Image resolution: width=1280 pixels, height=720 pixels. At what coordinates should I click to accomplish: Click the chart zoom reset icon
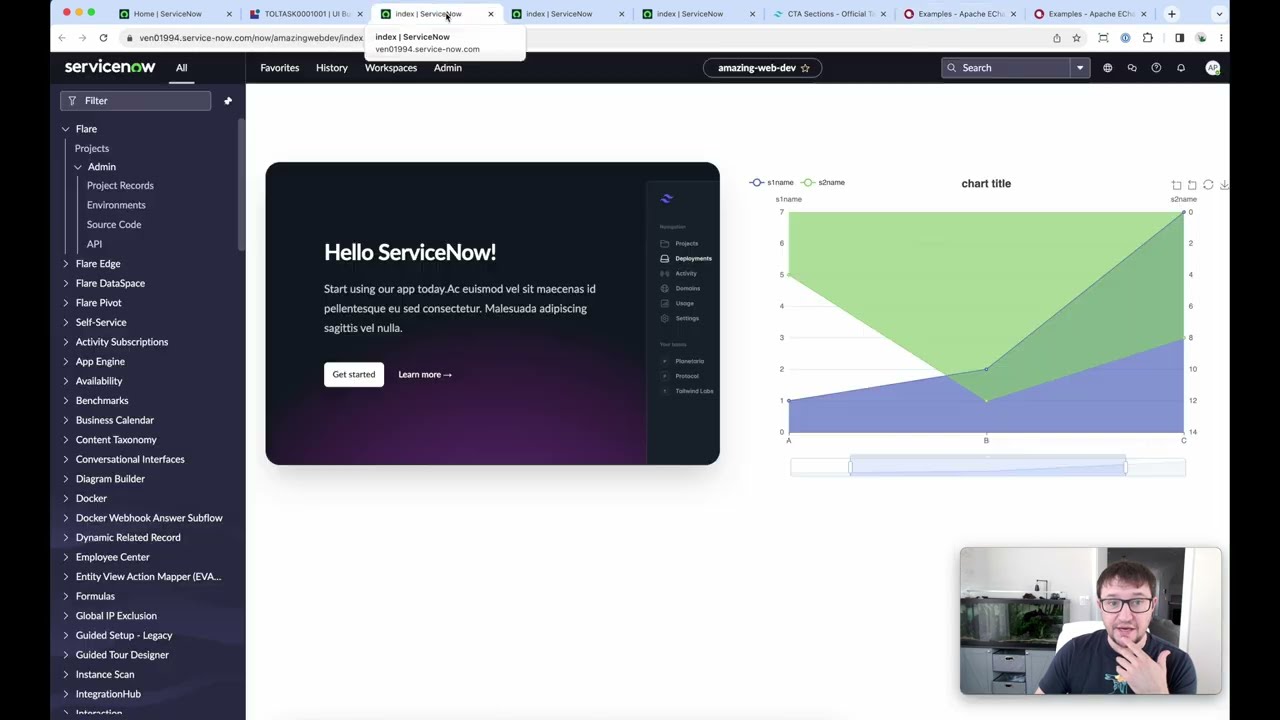click(1192, 185)
